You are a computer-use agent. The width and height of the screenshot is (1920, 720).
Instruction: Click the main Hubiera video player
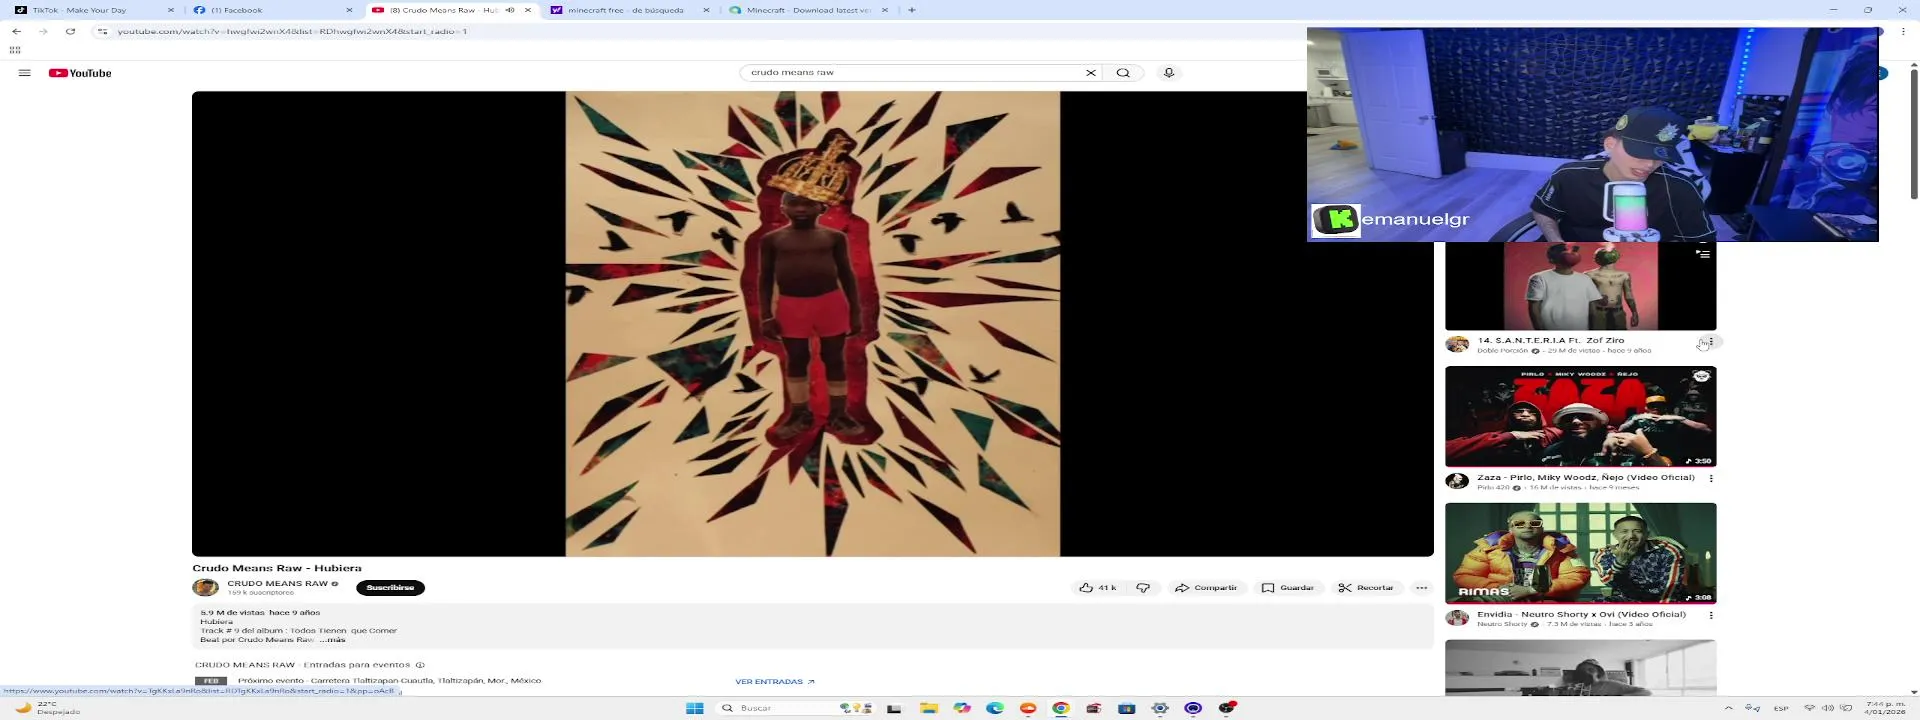point(812,324)
